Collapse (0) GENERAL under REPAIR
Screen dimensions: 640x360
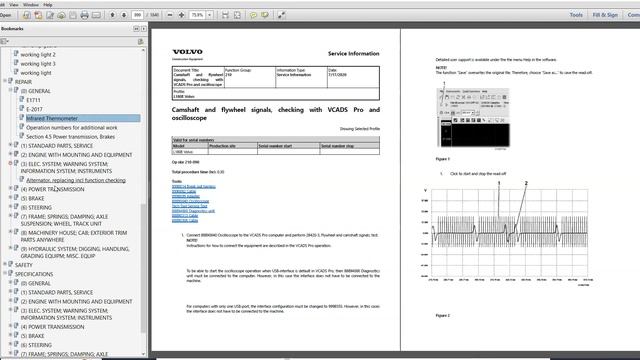pos(11,90)
